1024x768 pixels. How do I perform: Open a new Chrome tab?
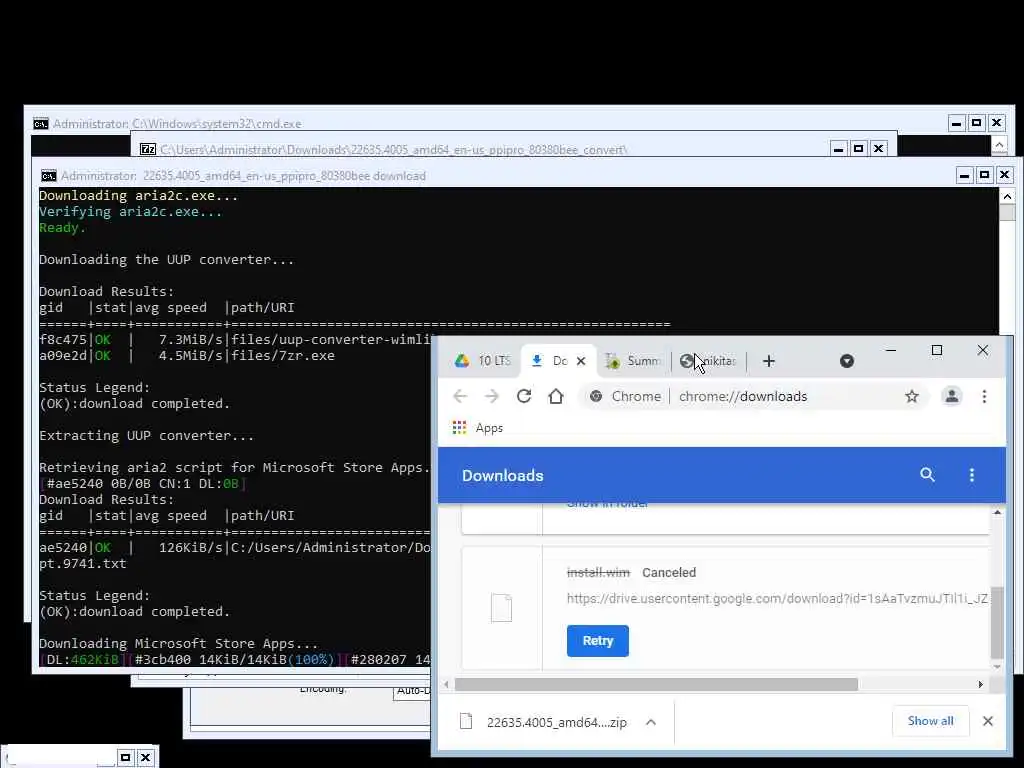pos(769,361)
